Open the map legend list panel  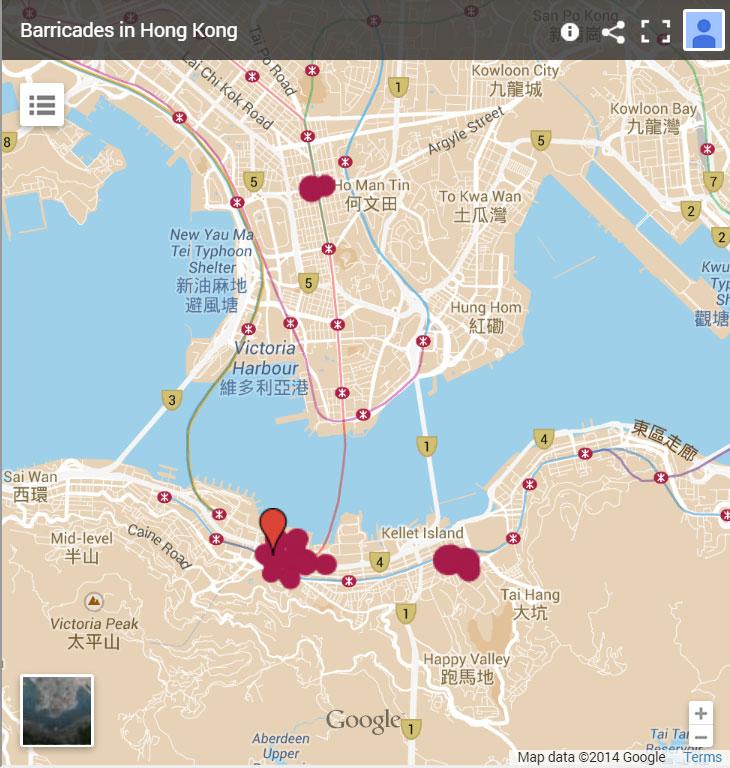pos(42,105)
